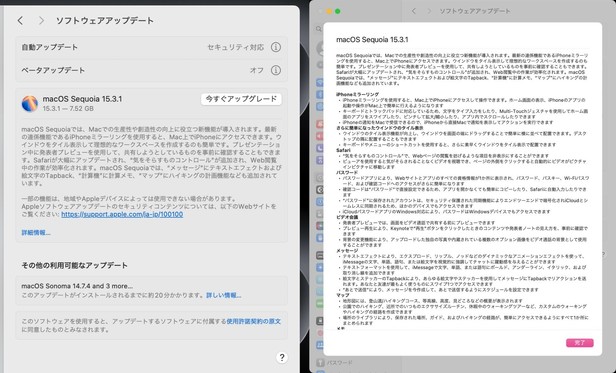This screenshot has width=616, height=373.
Task: Open 詳しい情報... for macOS Sonoma update
Action: click(x=224, y=295)
